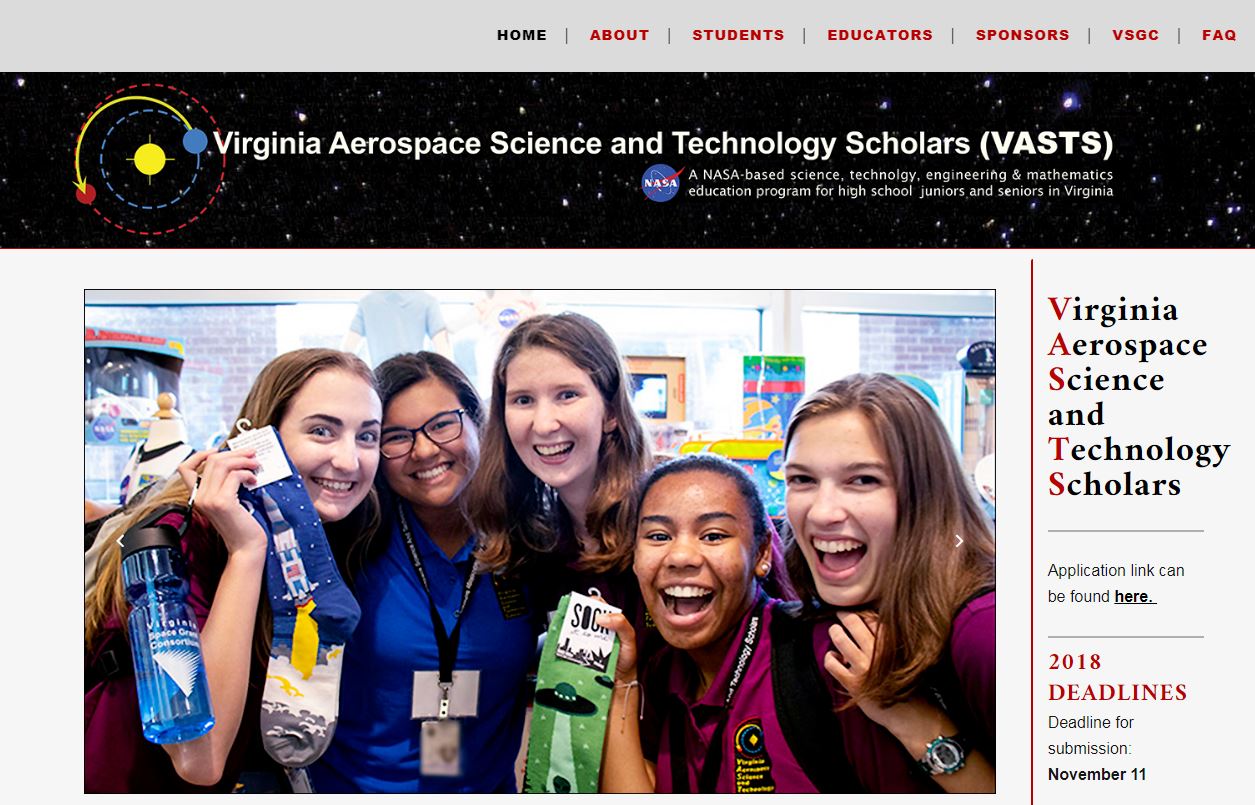The image size is (1255, 805).
Task: Click the NASA logo in the banner
Action: click(661, 183)
